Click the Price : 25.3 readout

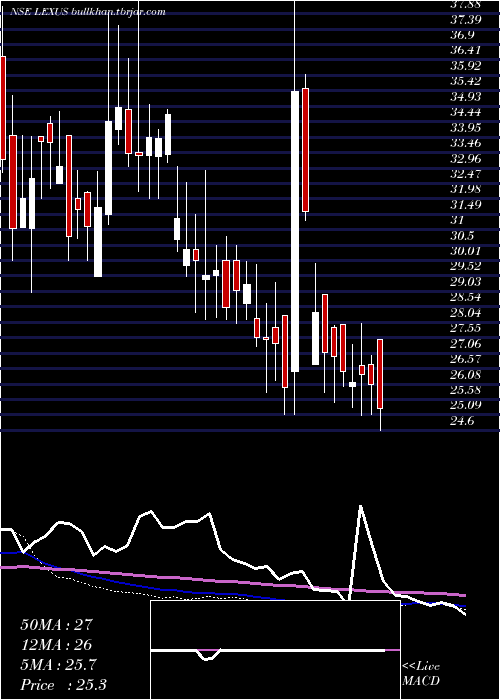pos(63,685)
